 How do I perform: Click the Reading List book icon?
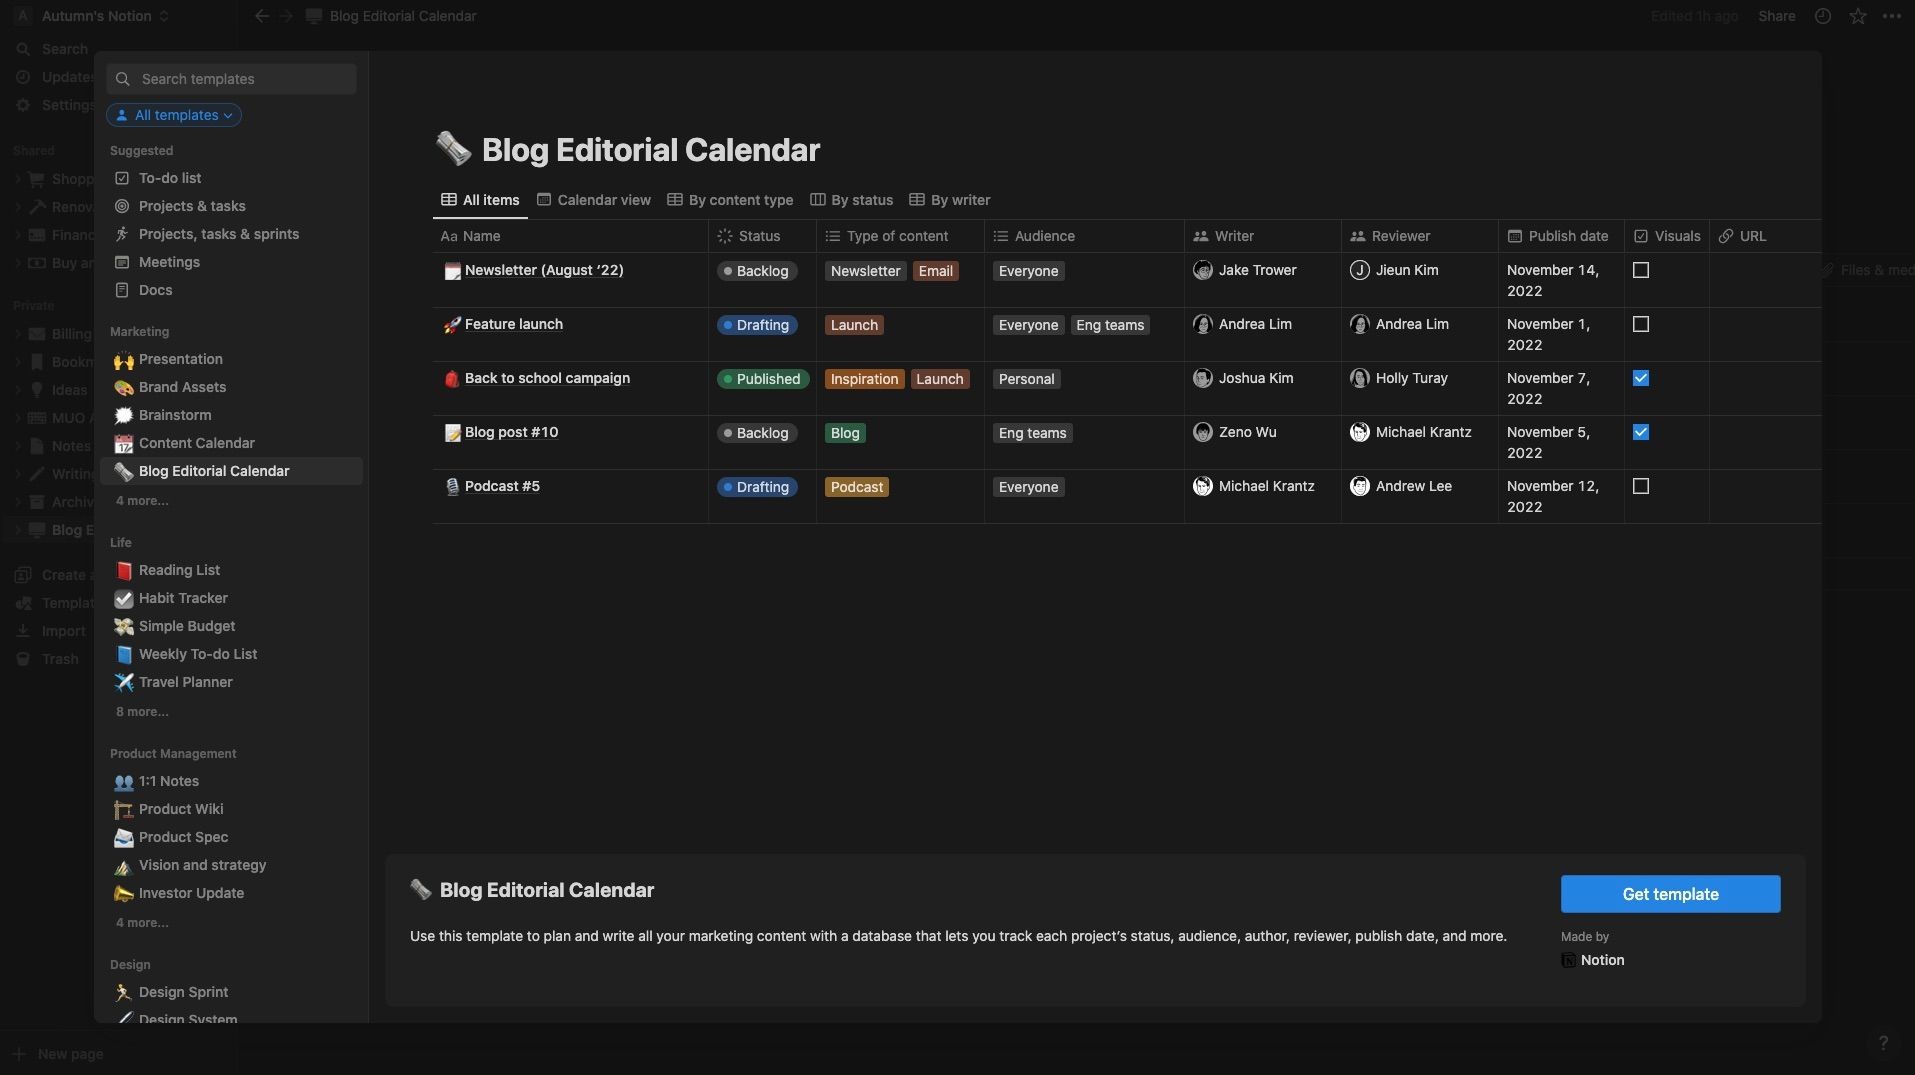[123, 571]
